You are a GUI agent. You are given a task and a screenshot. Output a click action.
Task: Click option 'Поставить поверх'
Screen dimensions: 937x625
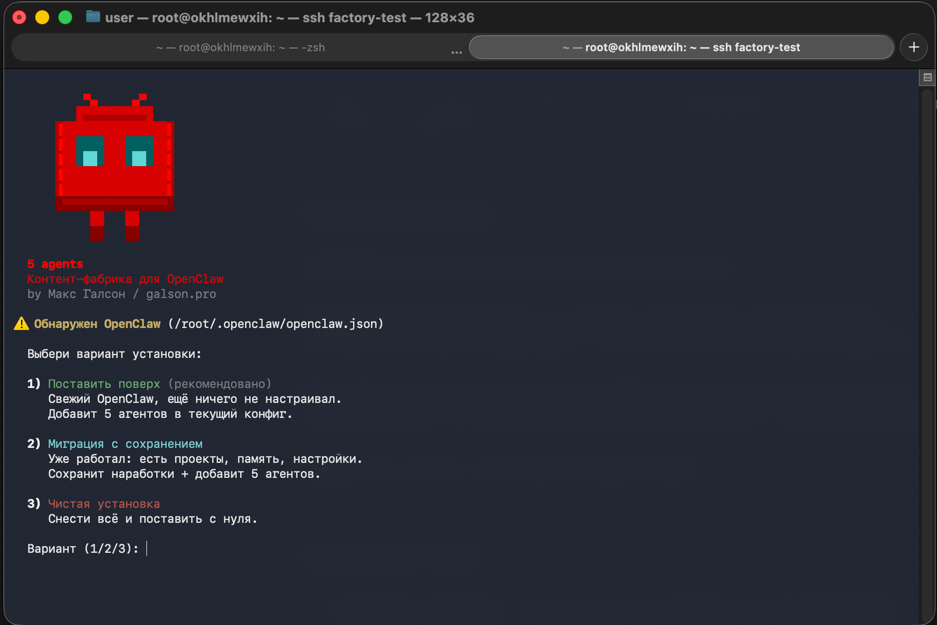(x=104, y=384)
